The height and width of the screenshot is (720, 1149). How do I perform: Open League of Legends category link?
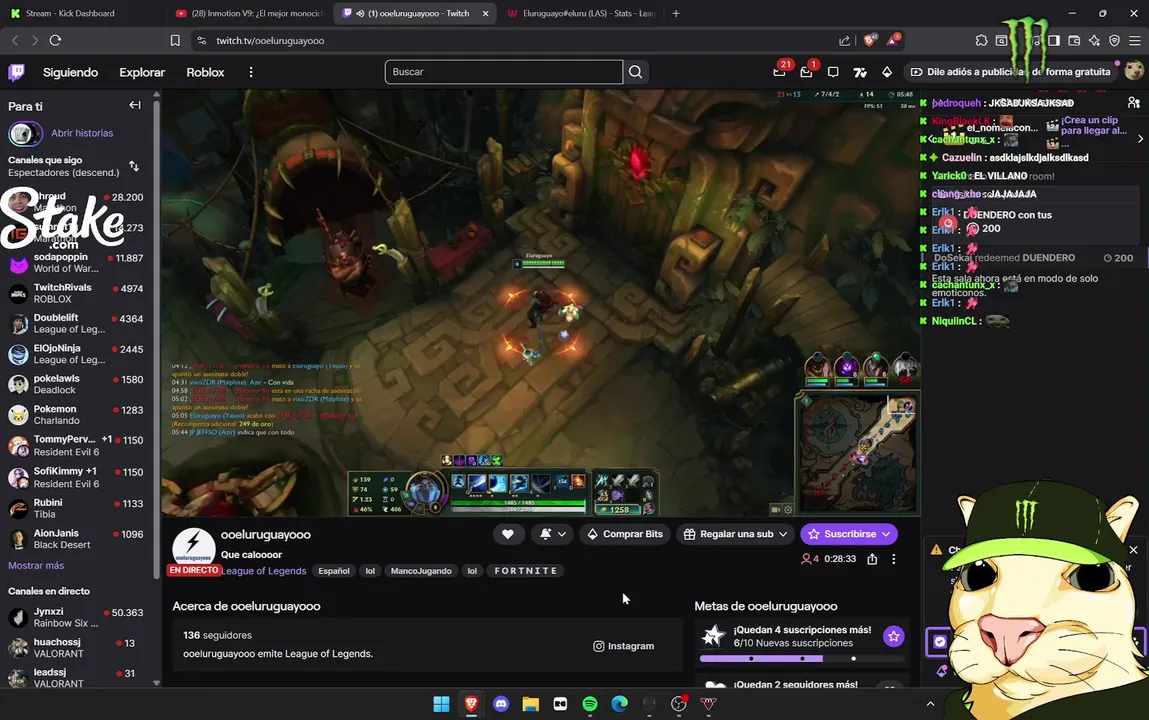264,571
